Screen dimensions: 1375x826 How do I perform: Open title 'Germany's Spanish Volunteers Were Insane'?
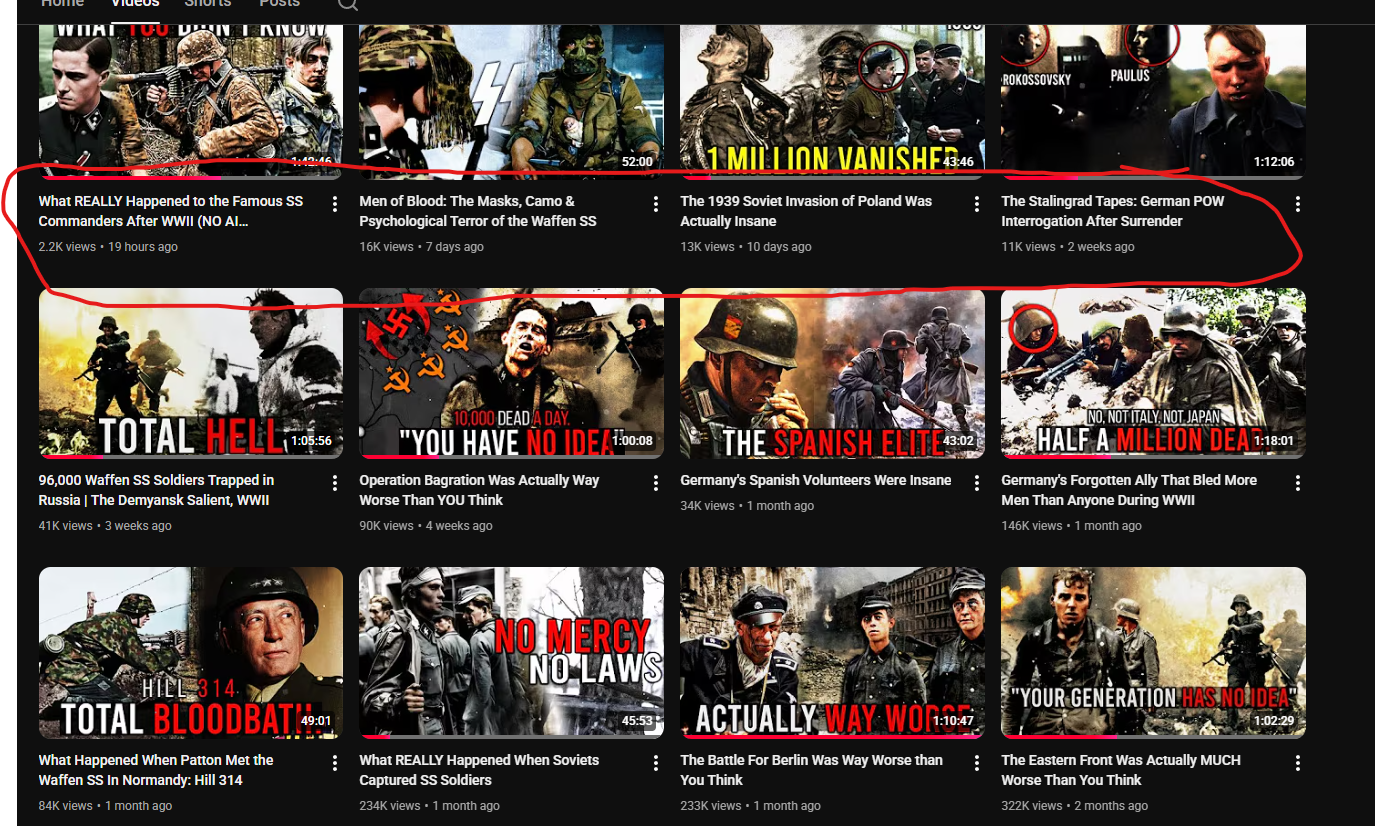tap(816, 480)
